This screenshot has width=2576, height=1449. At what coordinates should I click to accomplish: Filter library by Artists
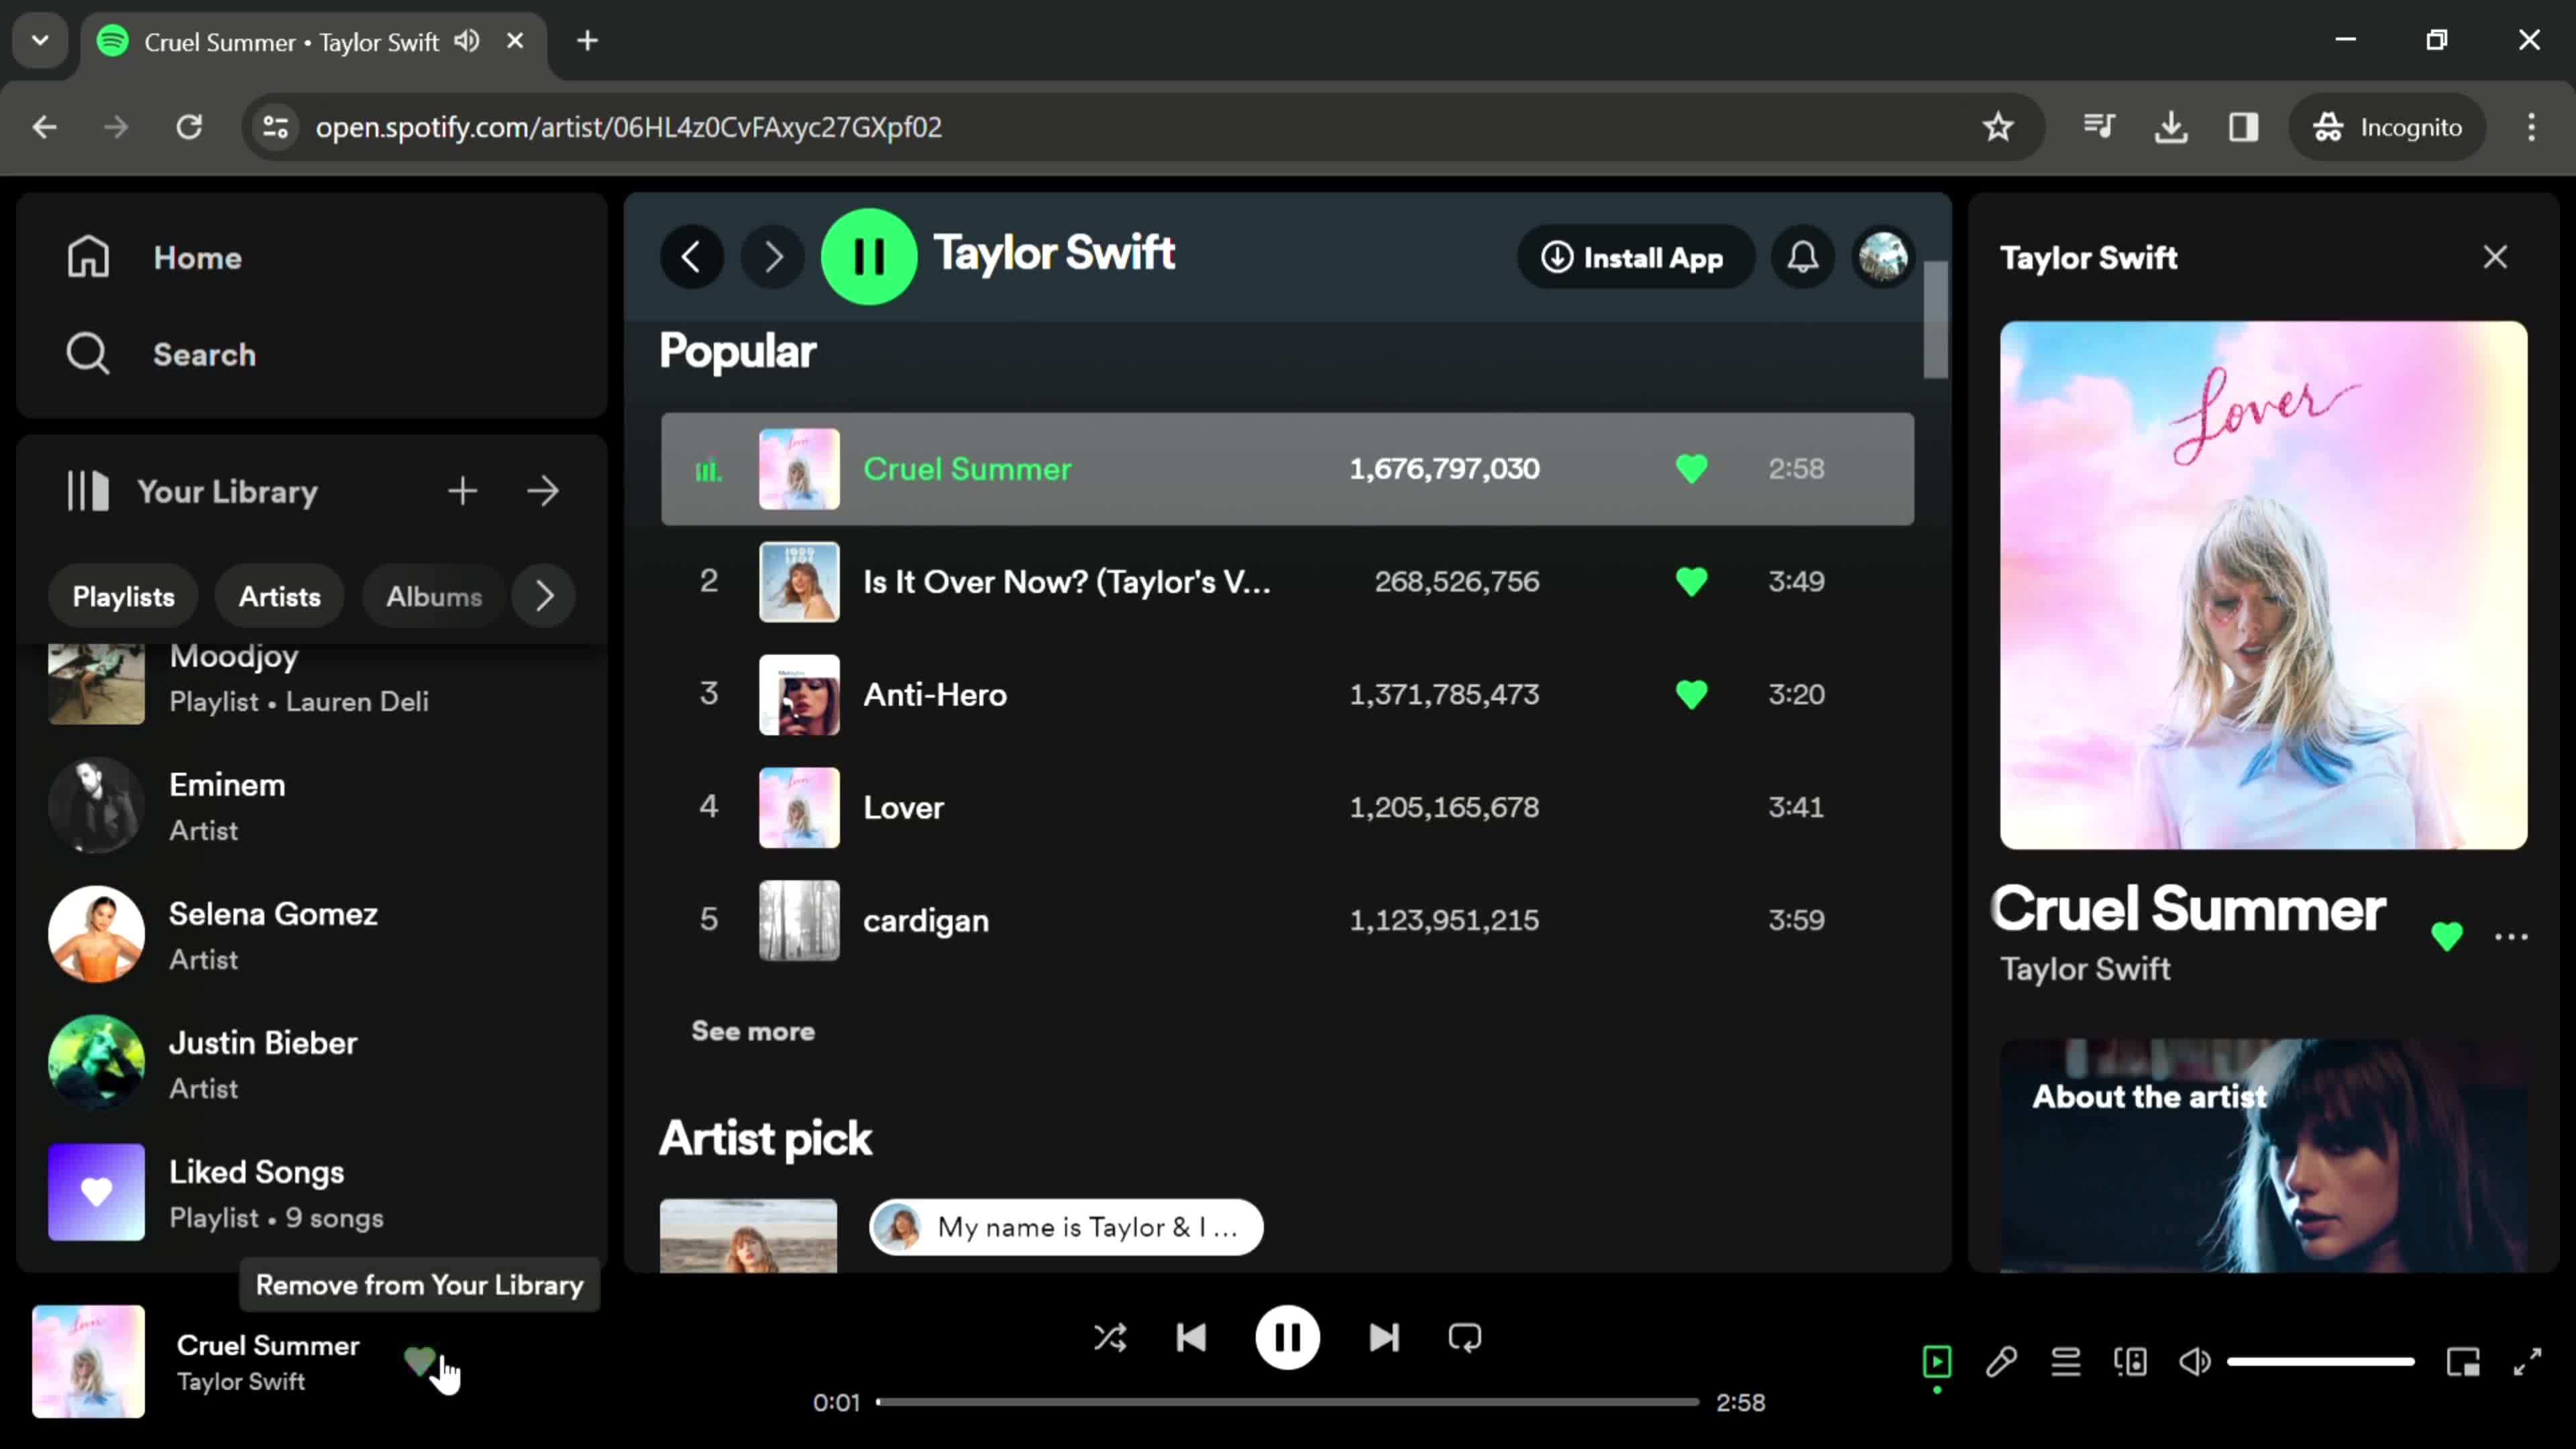tap(280, 596)
